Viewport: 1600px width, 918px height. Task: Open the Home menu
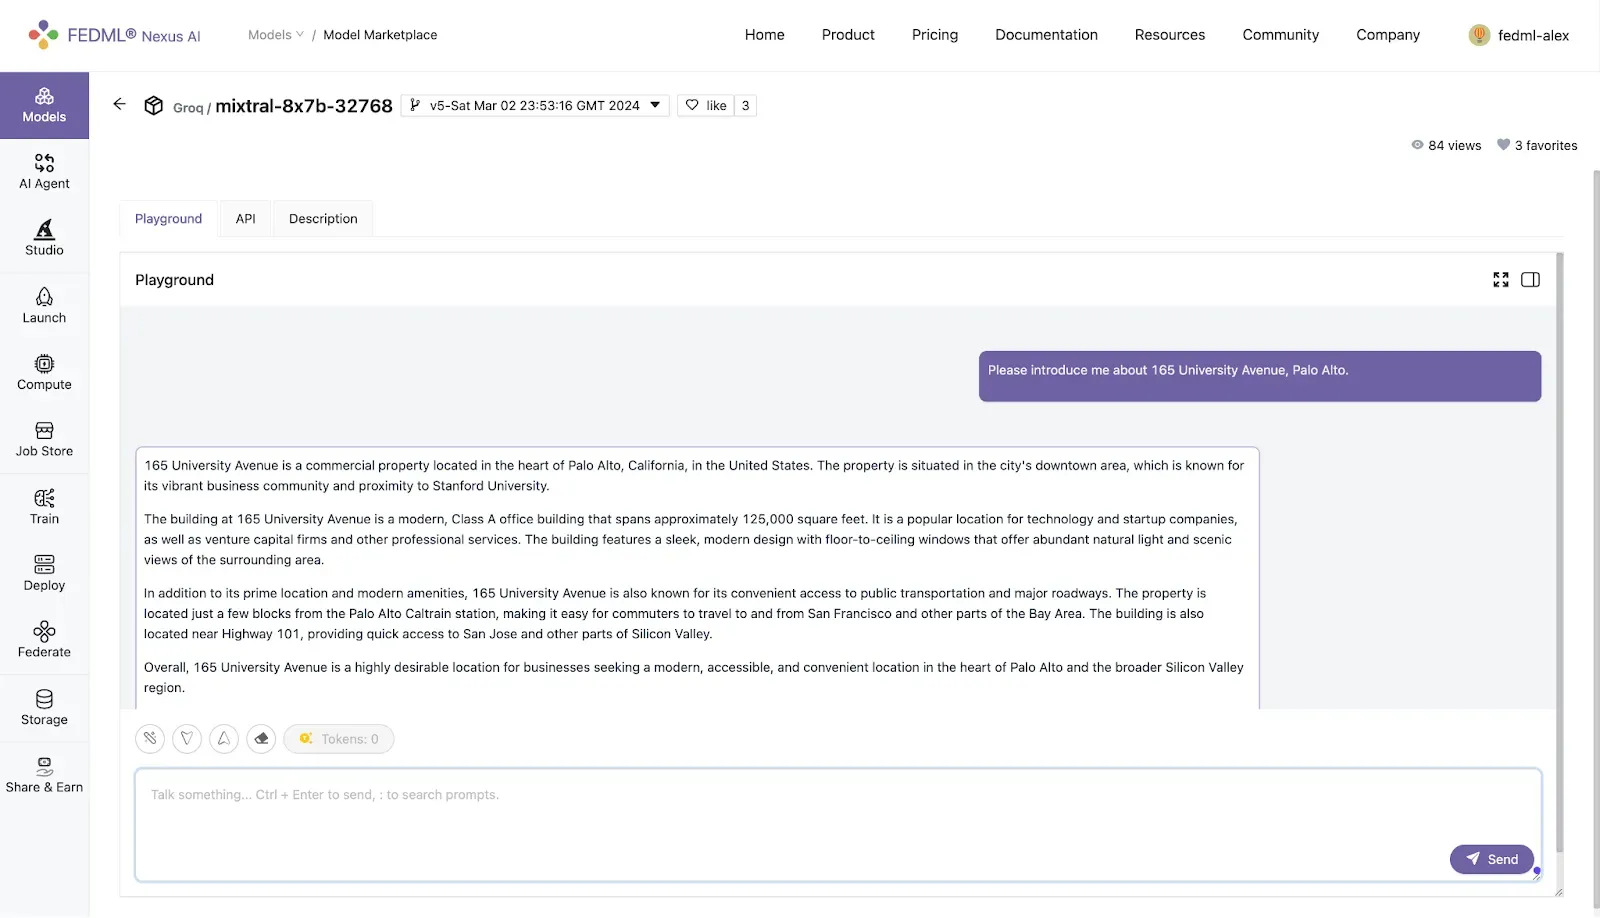coord(765,35)
